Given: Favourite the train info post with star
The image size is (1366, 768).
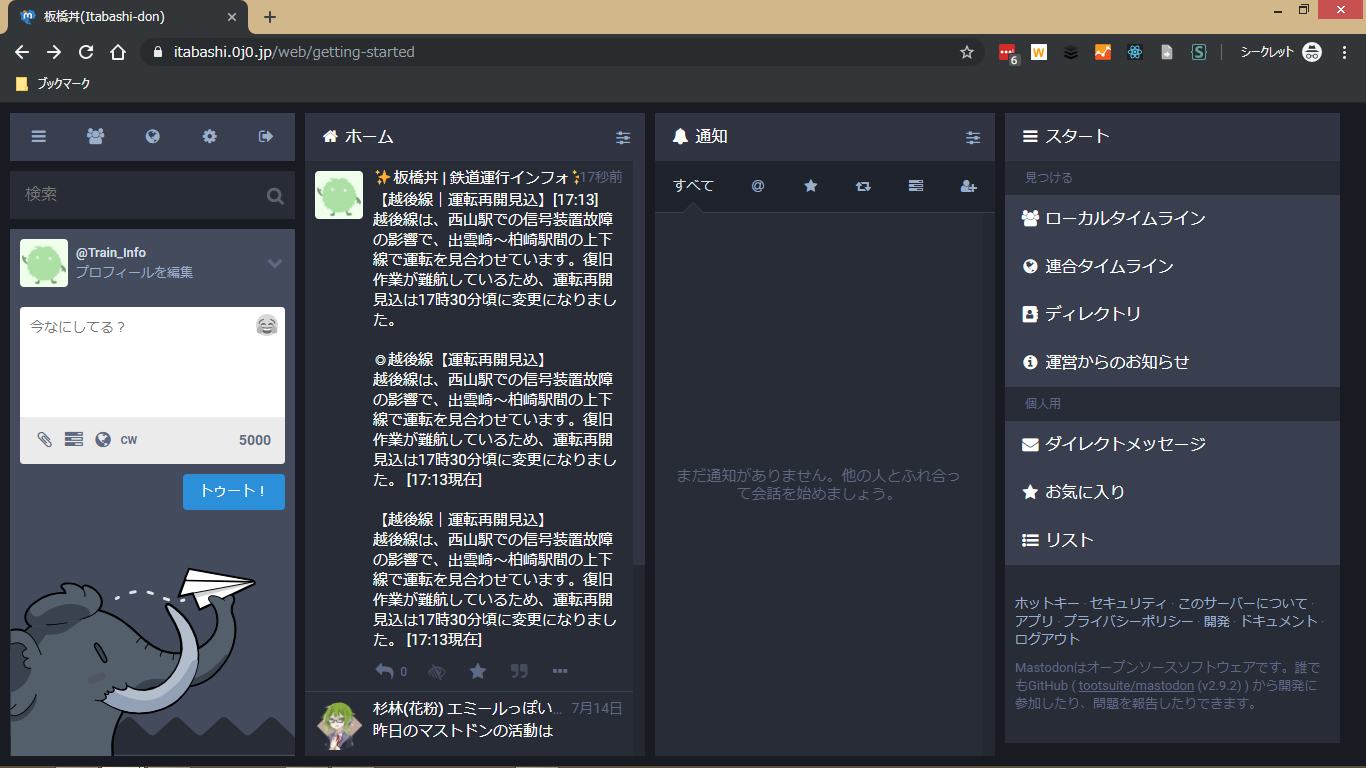Looking at the screenshot, I should coord(478,671).
